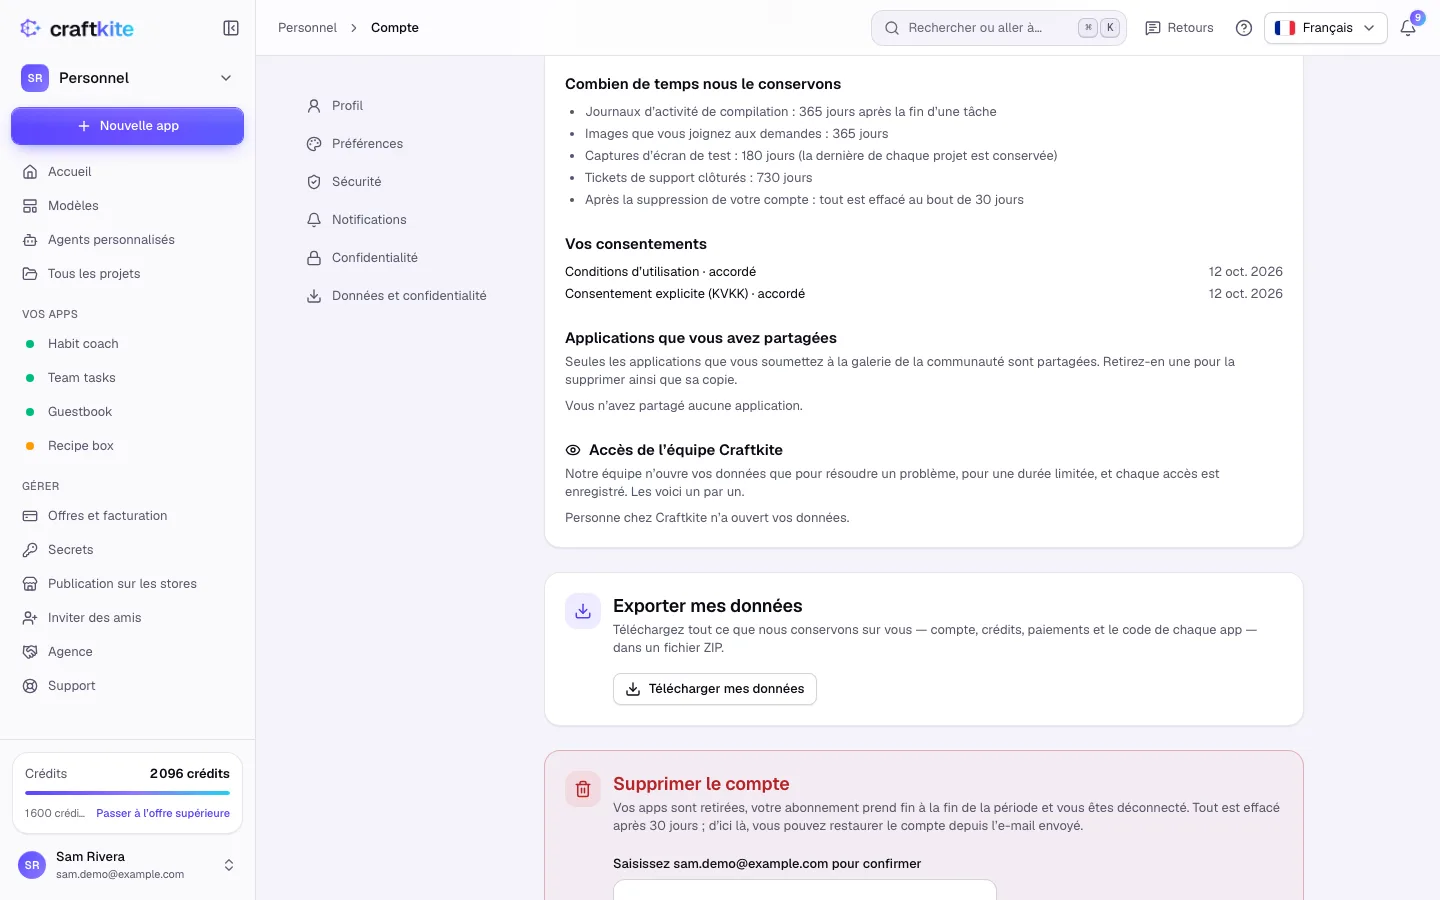
Task: Click the Compte breadcrumb item
Action: 395,28
